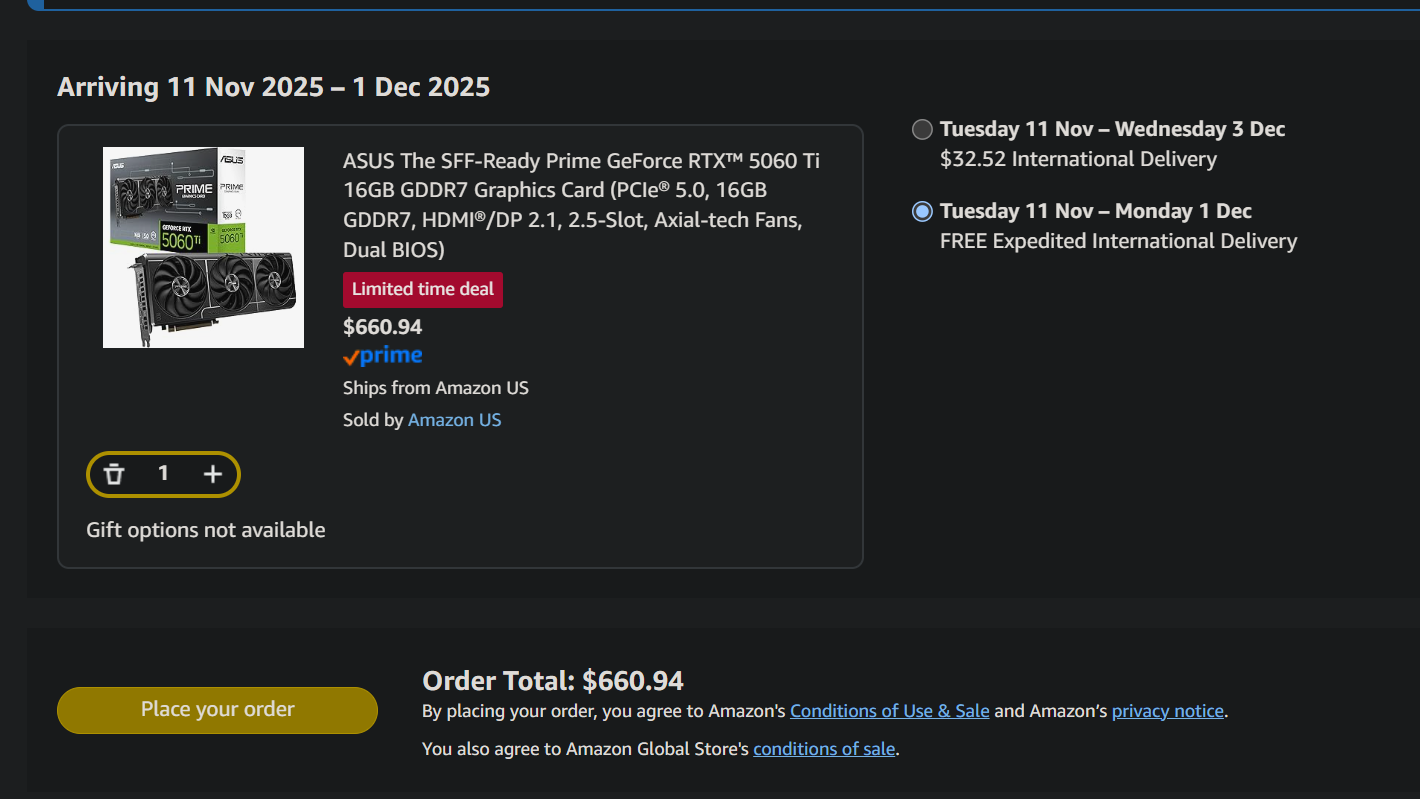Open the ASUS graphics card product thumbnail
Viewport: 1420px width, 799px height.
[203, 247]
